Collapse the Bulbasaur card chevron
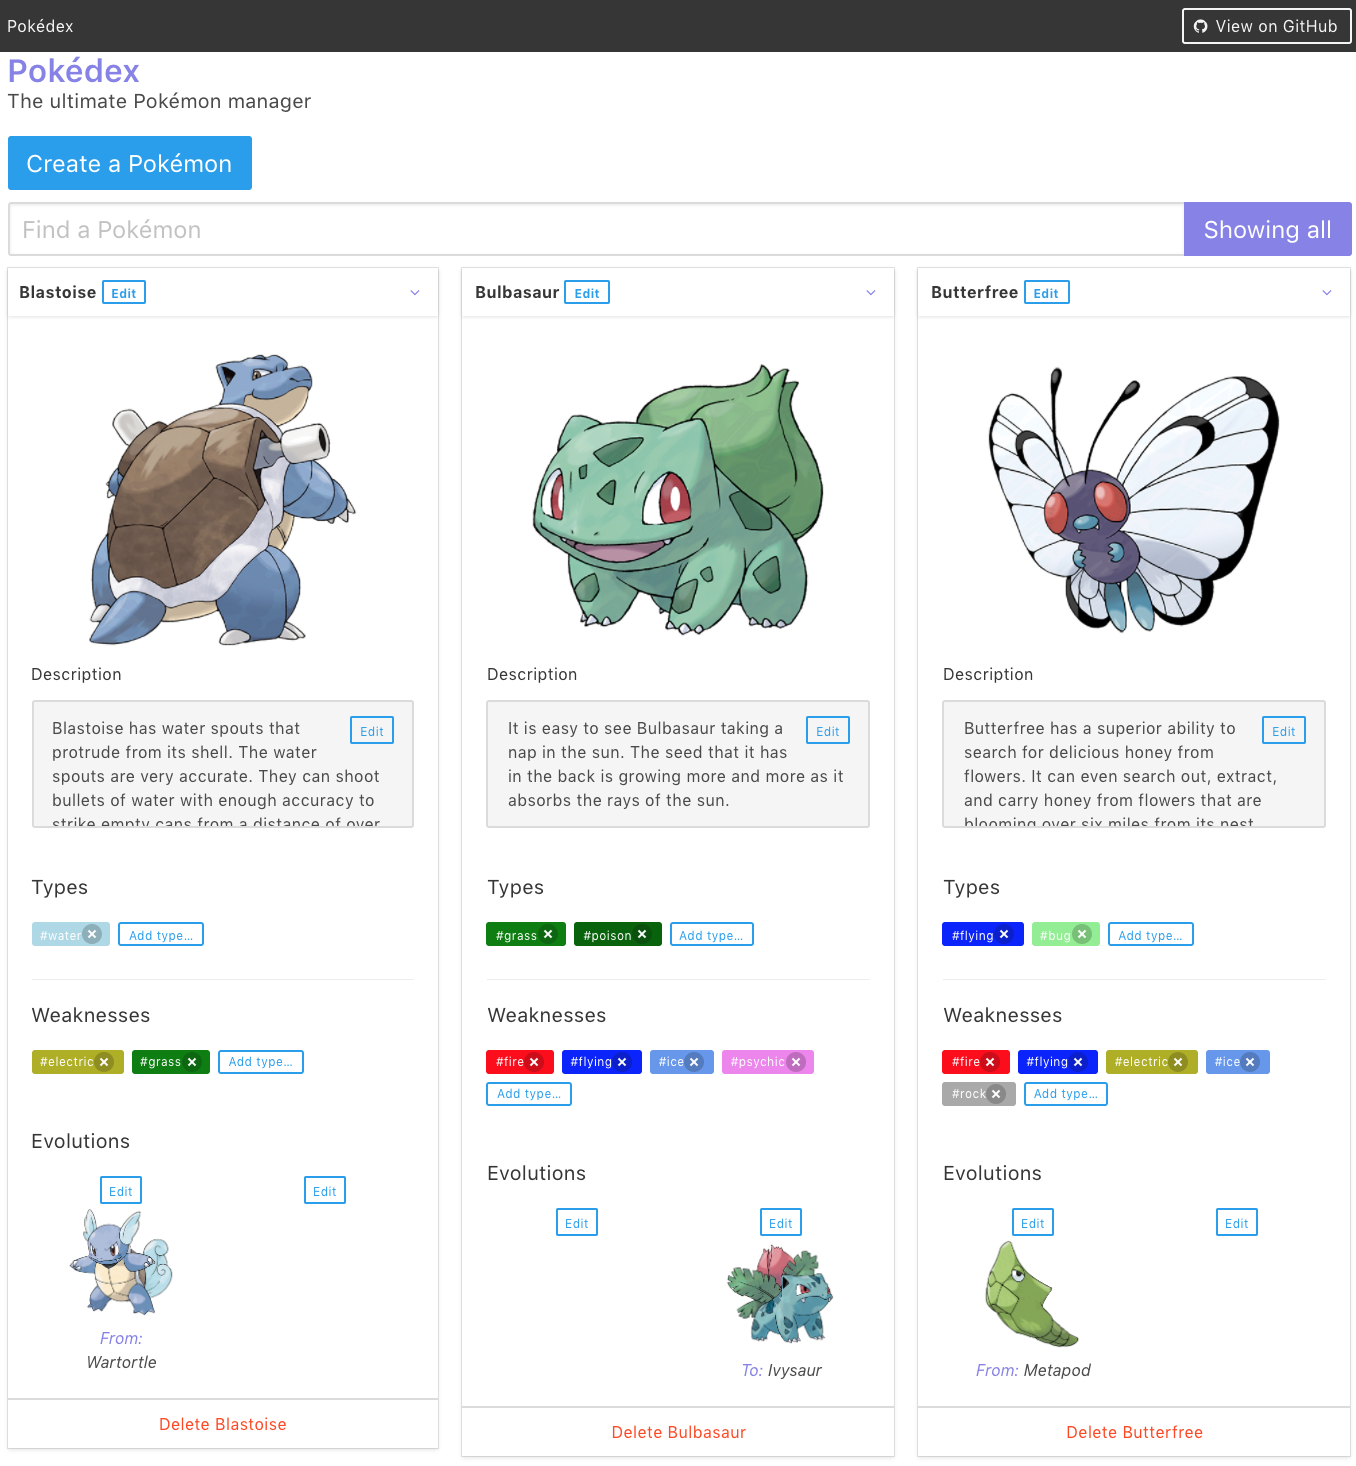The height and width of the screenshot is (1466, 1356). coord(871,293)
